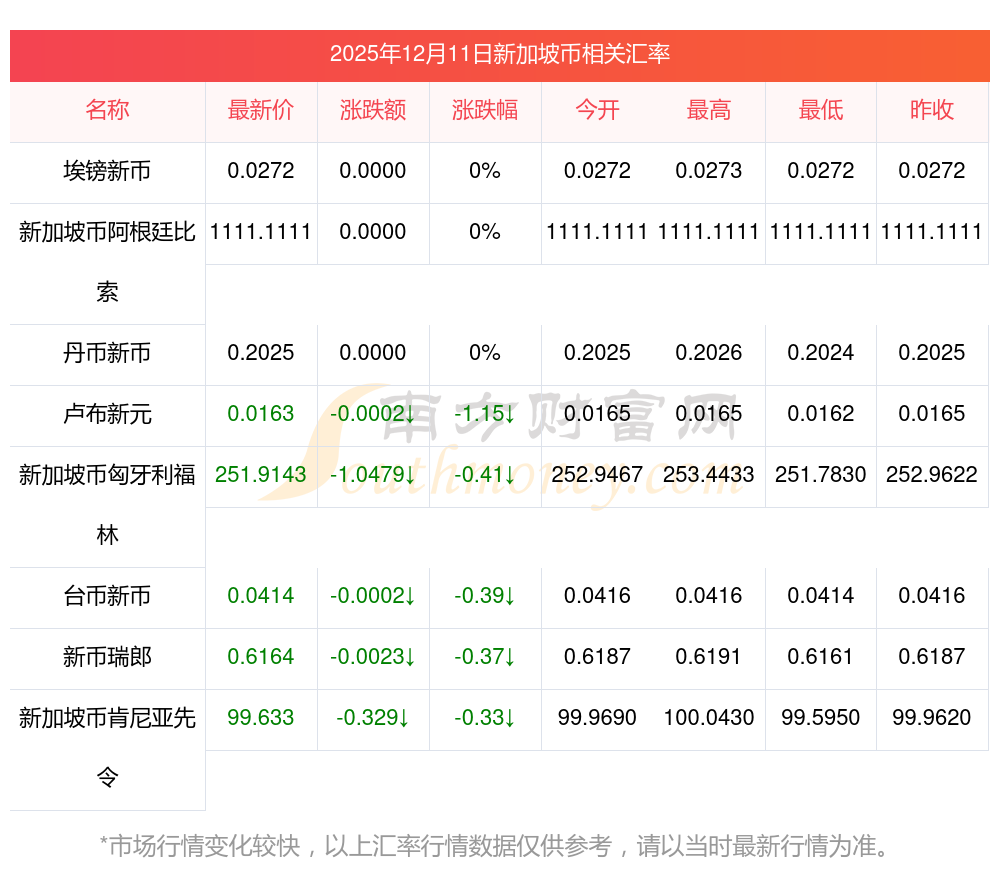The height and width of the screenshot is (877, 1000).
Task: Select the 最新价 column header
Action: pos(261,111)
